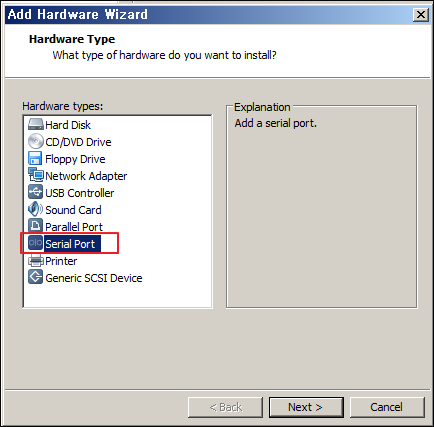
Task: Click the Generic SCSI Device icon
Action: (x=35, y=277)
